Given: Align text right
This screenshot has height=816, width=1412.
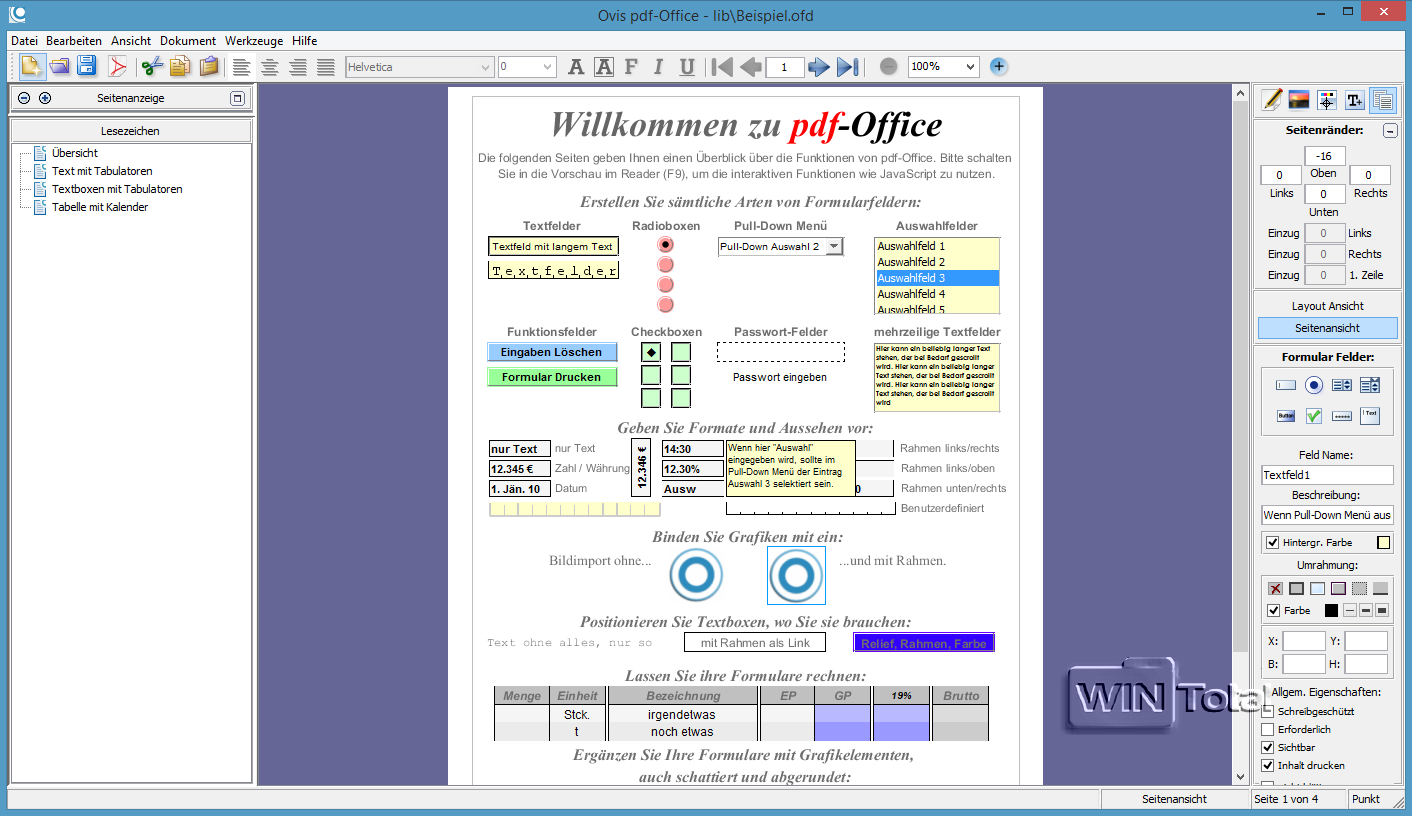Looking at the screenshot, I should 298,67.
